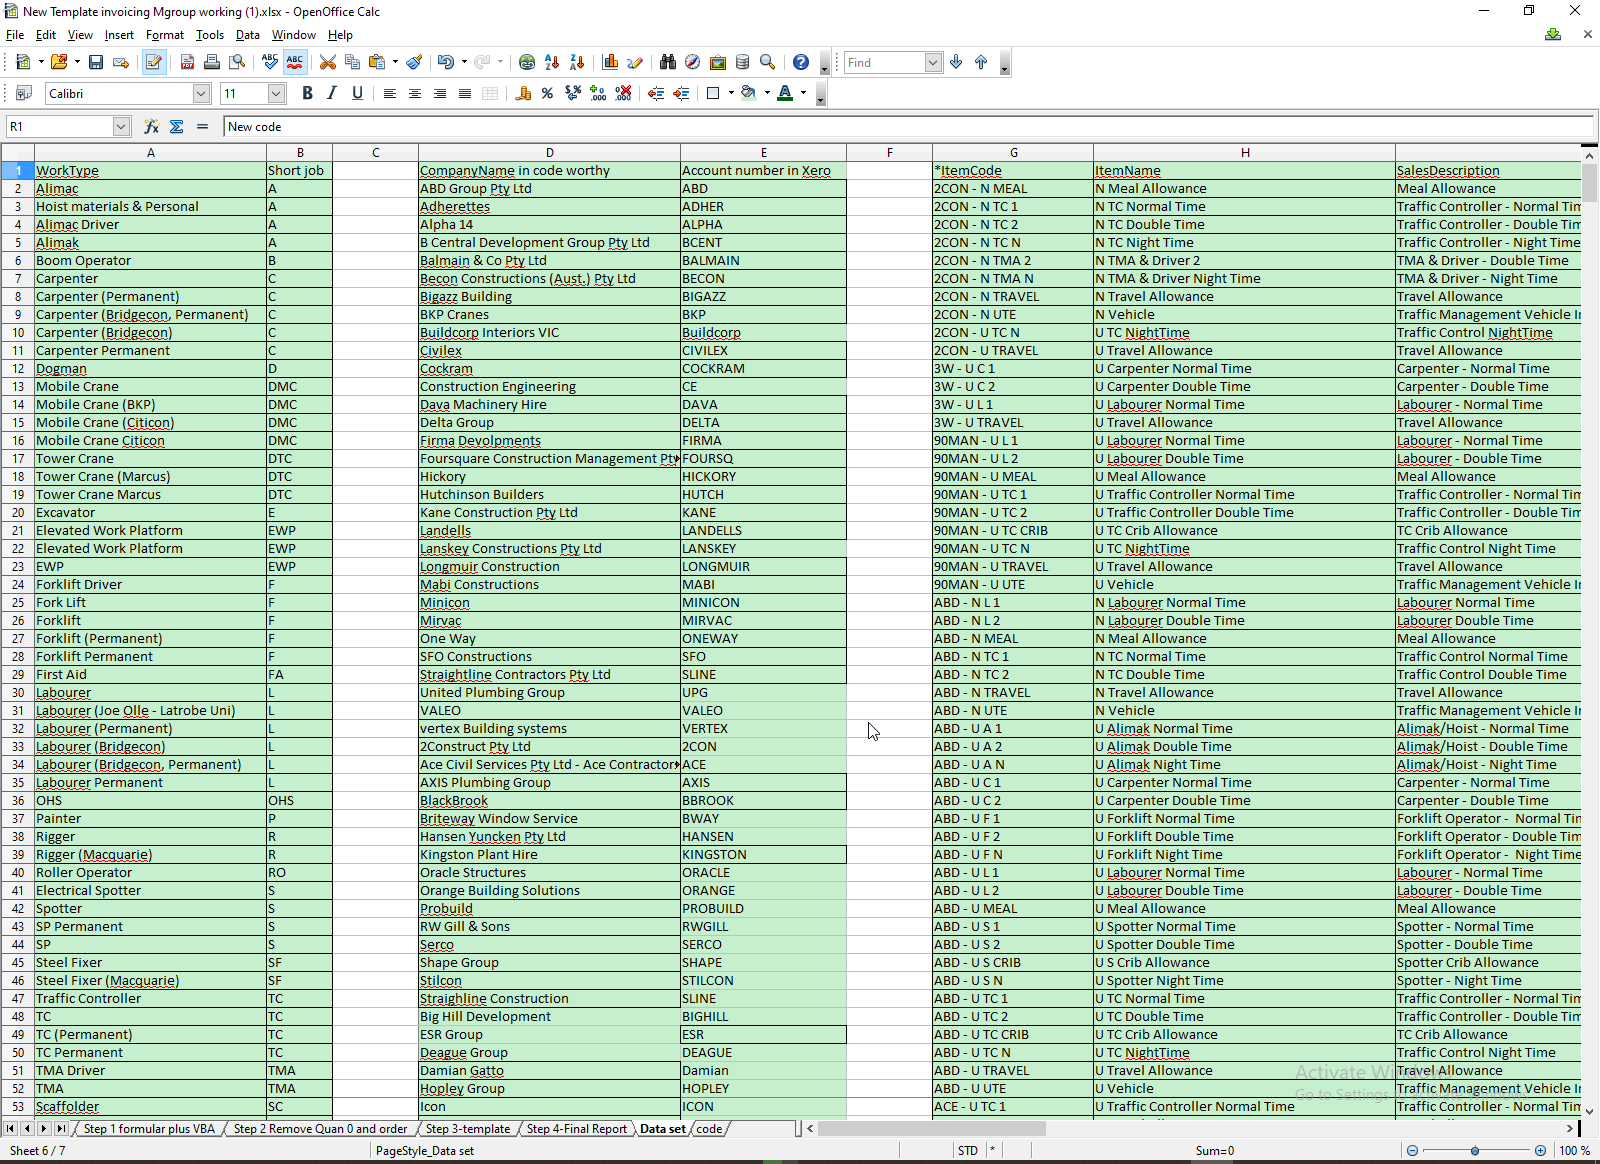The height and width of the screenshot is (1164, 1600).
Task: Open the Undo history dropdown arrow
Action: (463, 62)
